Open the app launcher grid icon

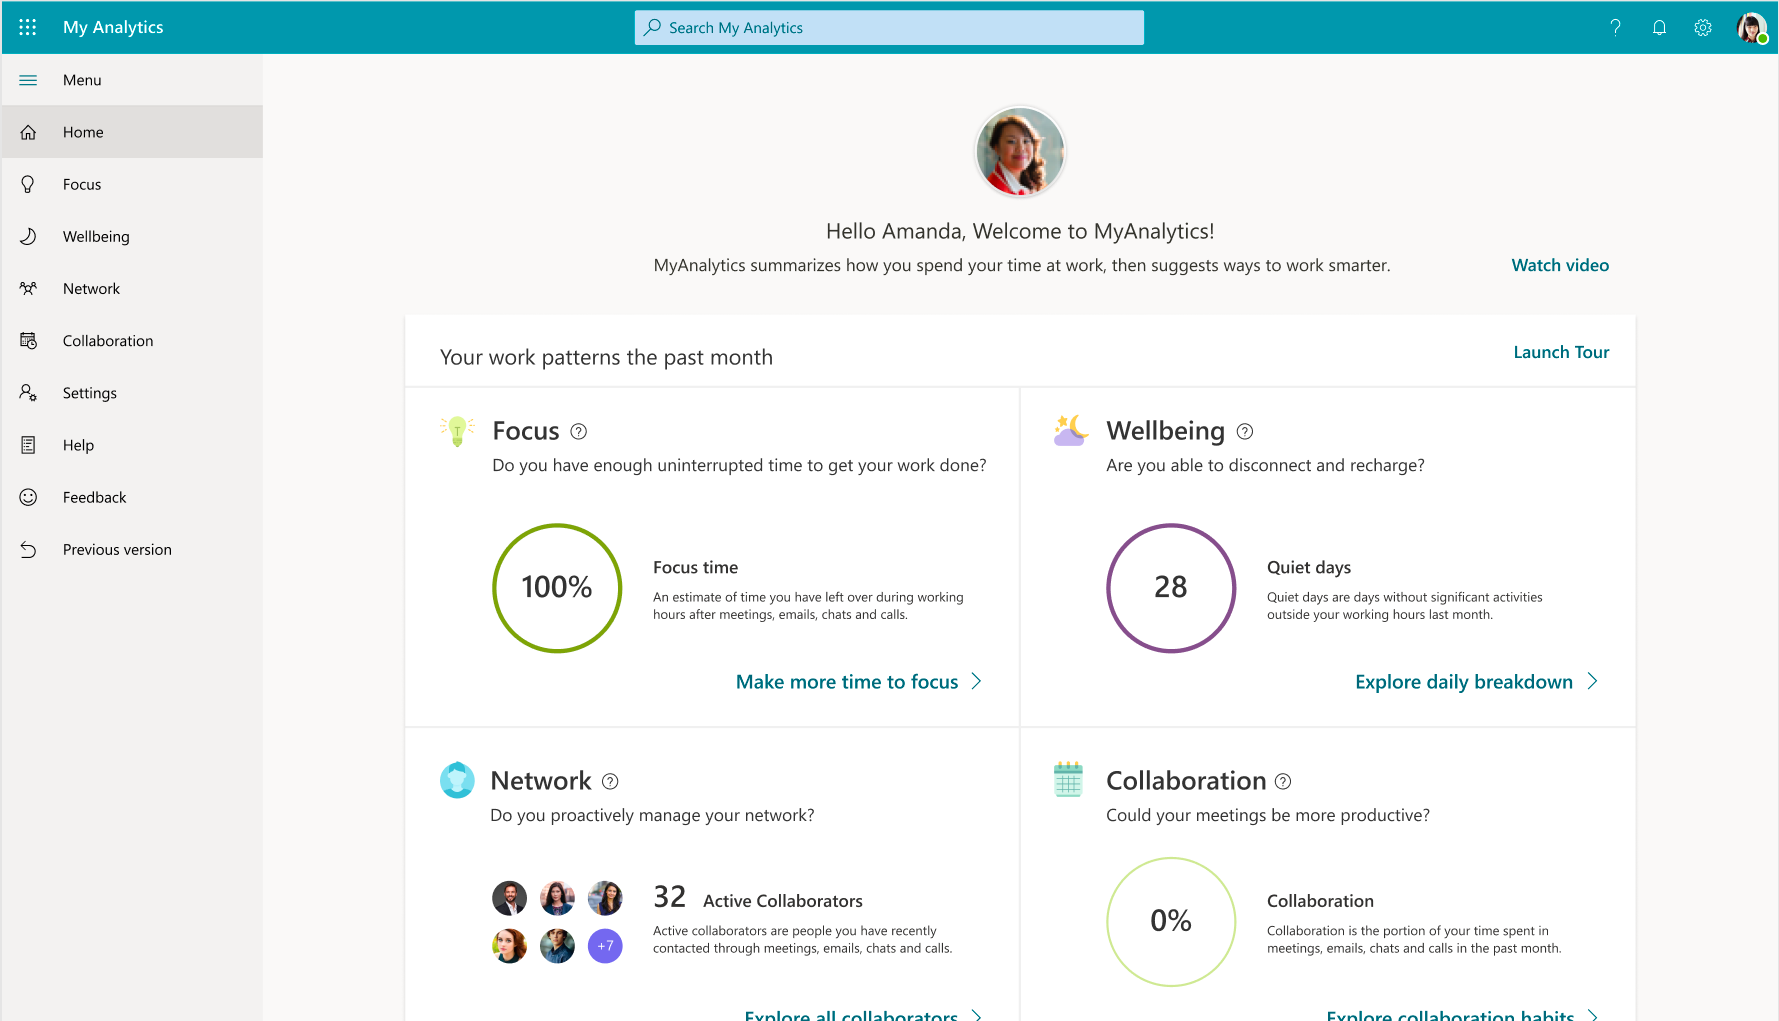click(27, 27)
